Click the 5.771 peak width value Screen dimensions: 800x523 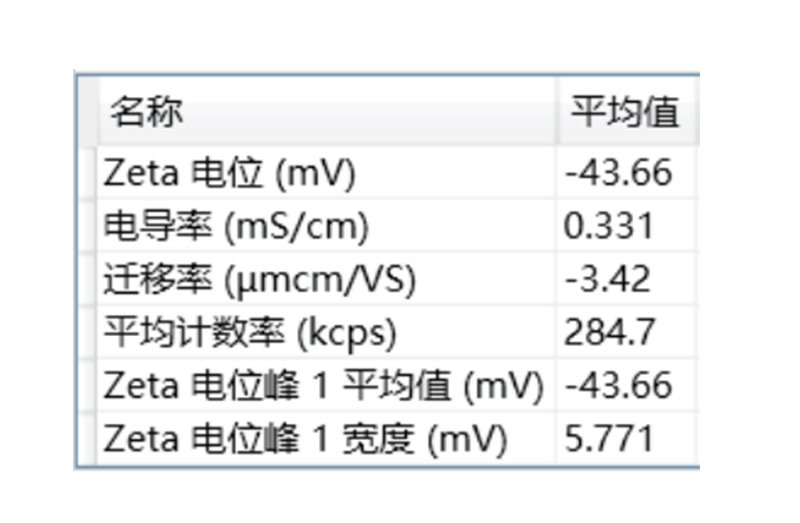click(609, 438)
